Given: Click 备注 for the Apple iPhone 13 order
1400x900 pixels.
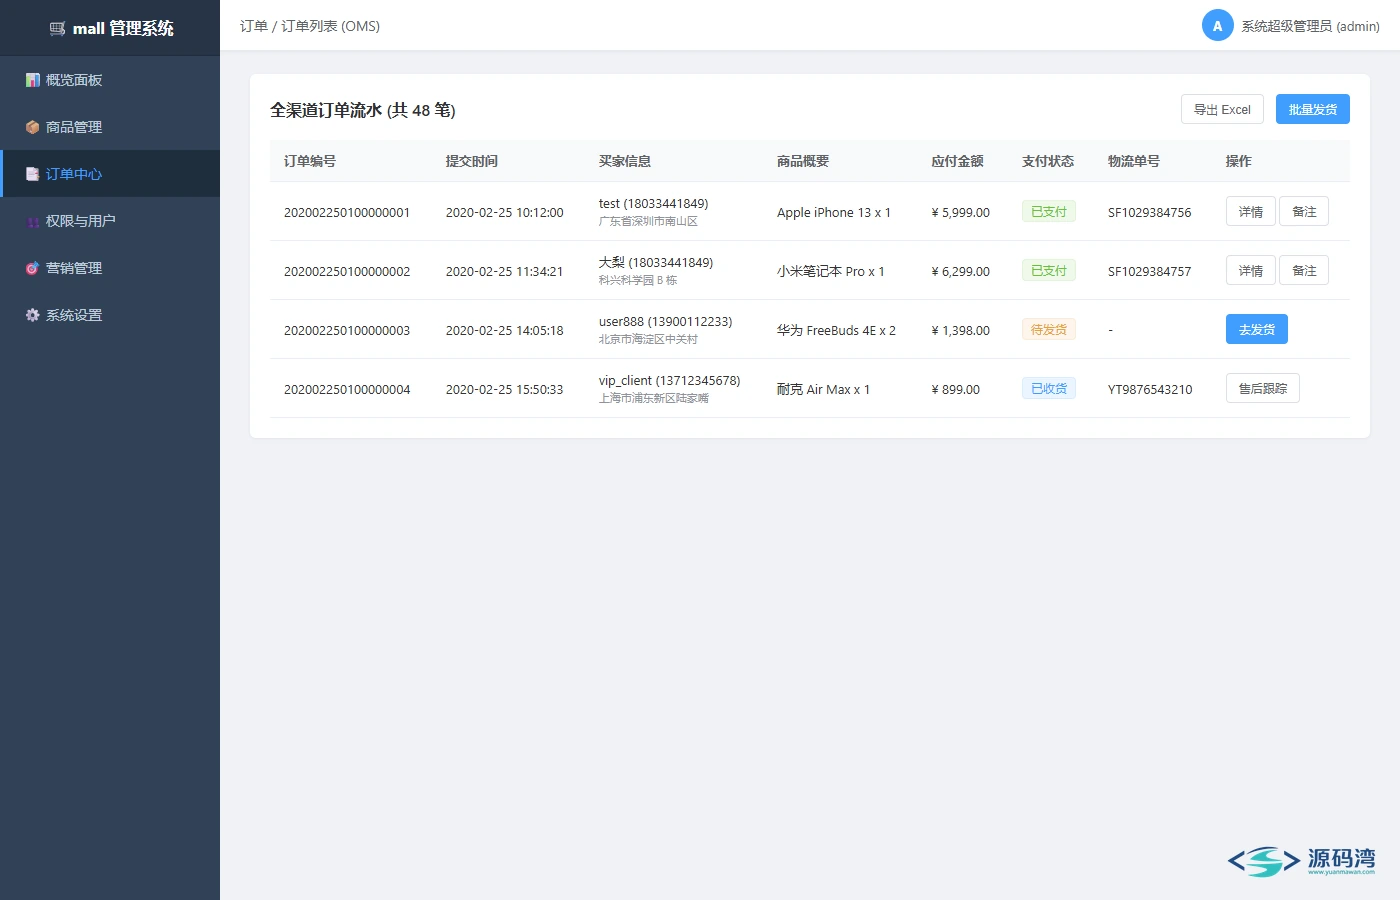Looking at the screenshot, I should (x=1304, y=211).
